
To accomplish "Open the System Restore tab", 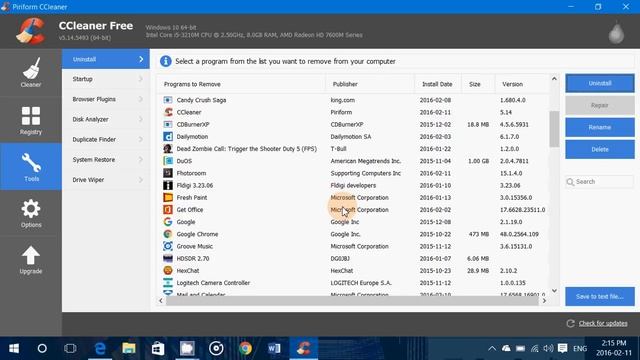I will (106, 160).
